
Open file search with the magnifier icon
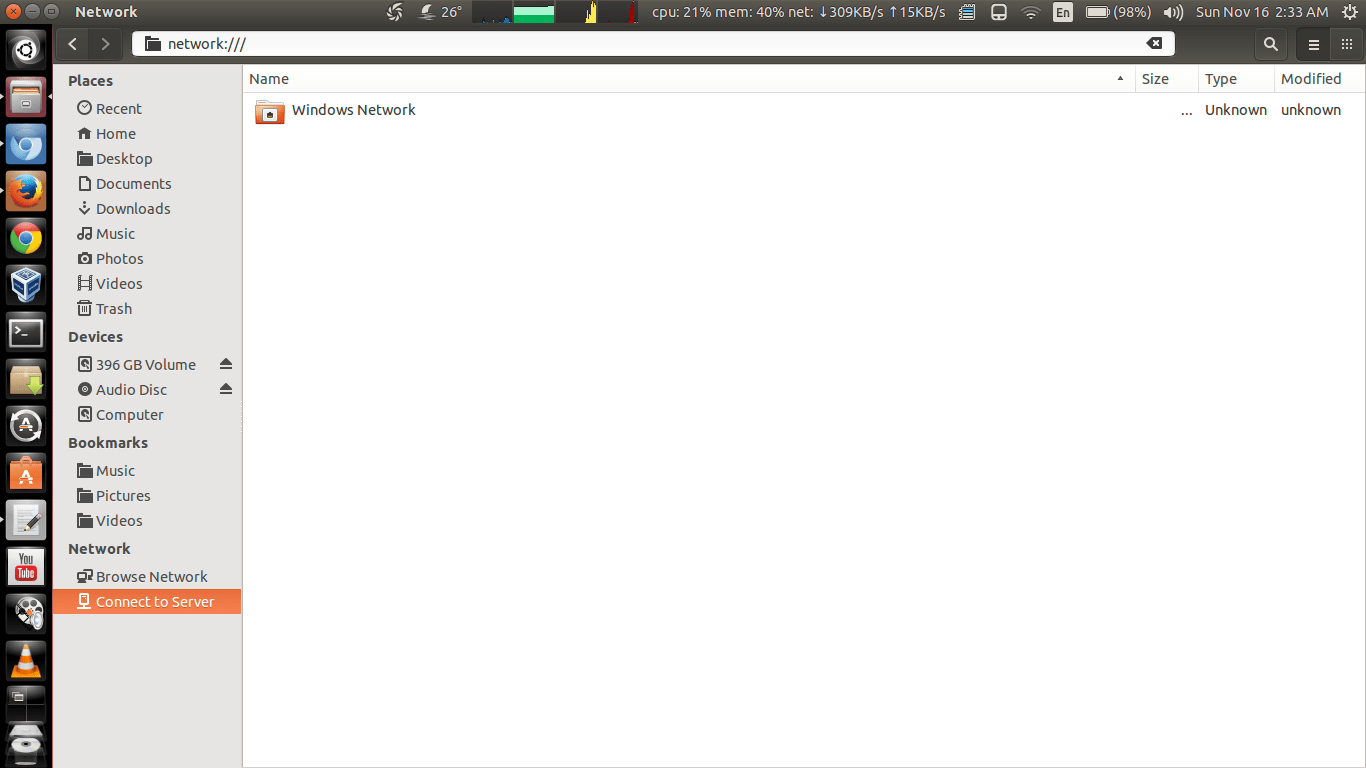pyautogui.click(x=1270, y=44)
